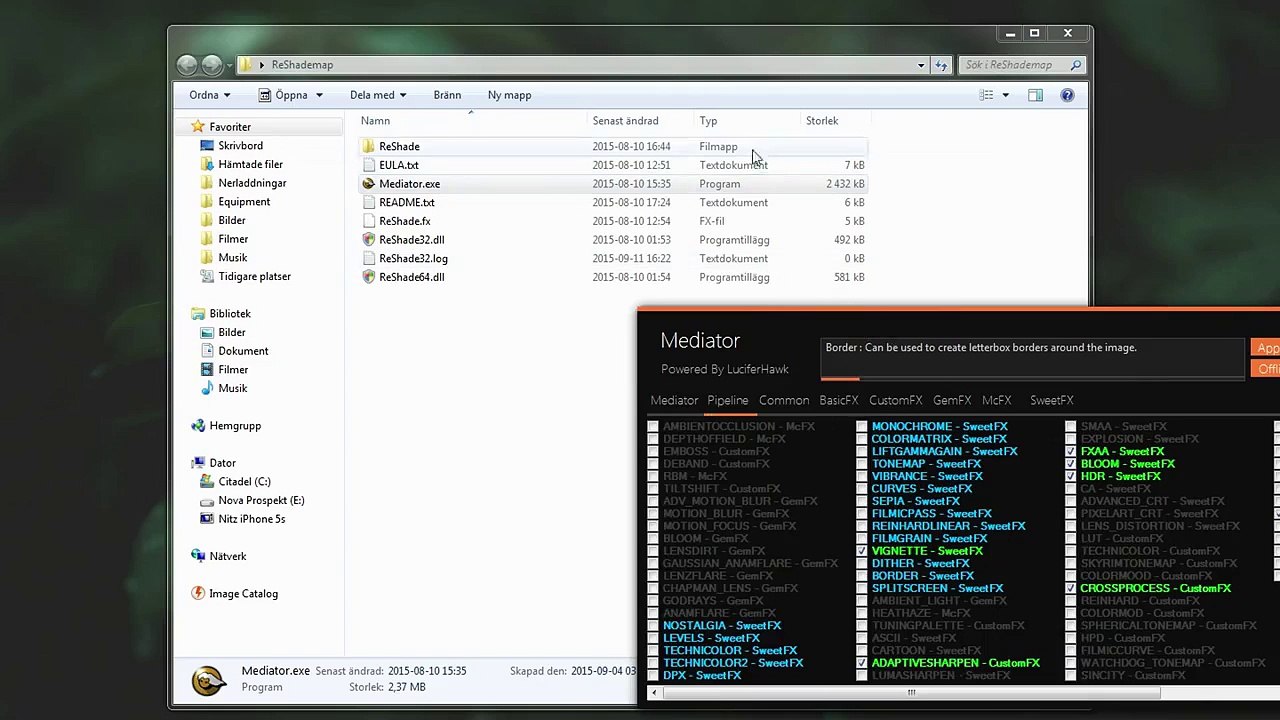Click the EULA.txt document icon
The width and height of the screenshot is (1280, 720).
click(368, 165)
